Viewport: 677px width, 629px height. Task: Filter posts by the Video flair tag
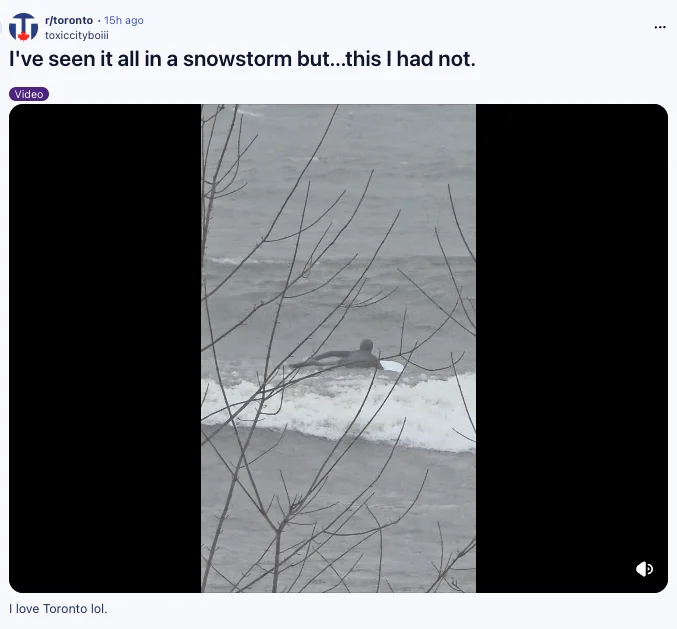[29, 94]
